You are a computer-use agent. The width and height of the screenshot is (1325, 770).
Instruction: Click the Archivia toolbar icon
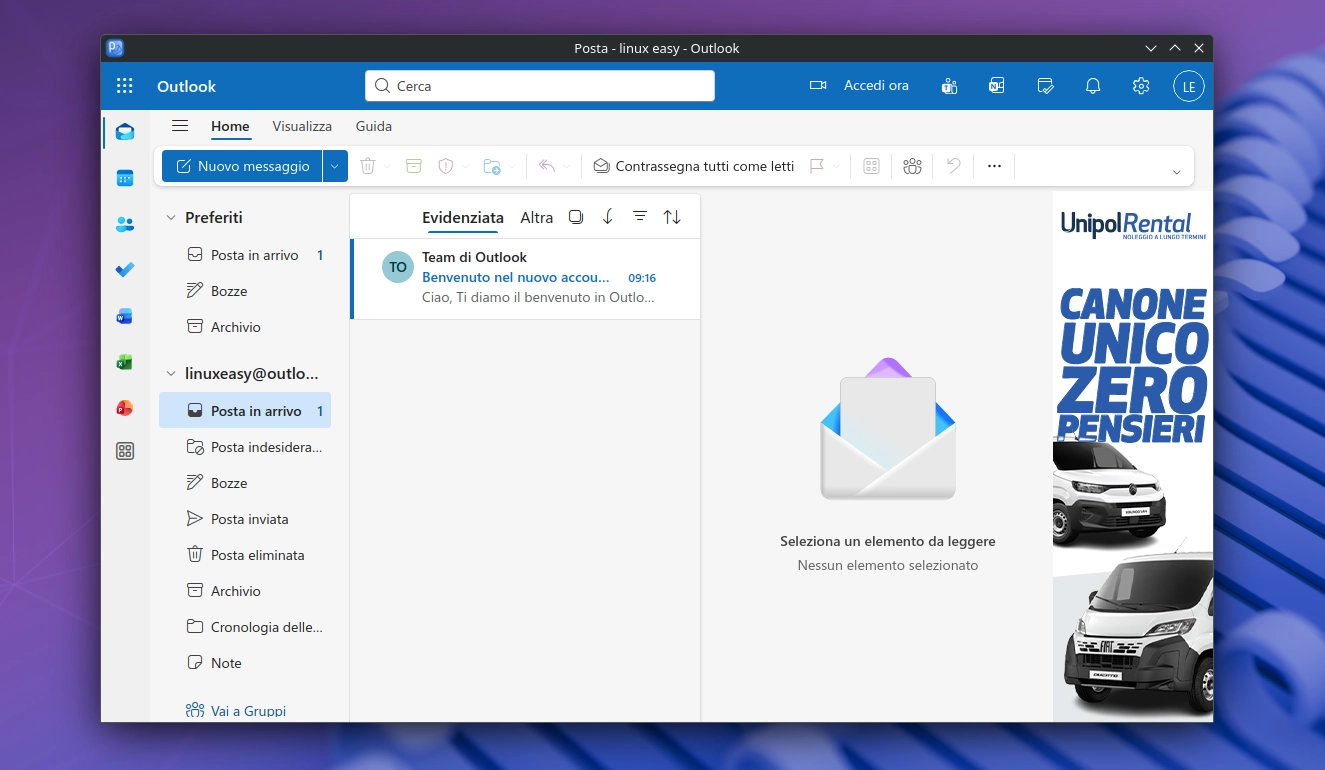(413, 165)
